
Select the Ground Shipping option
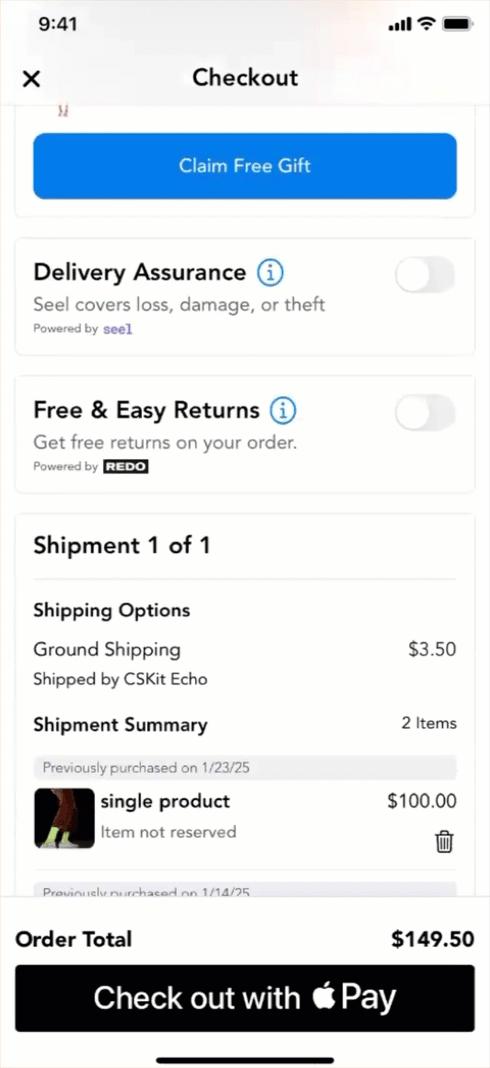point(107,649)
